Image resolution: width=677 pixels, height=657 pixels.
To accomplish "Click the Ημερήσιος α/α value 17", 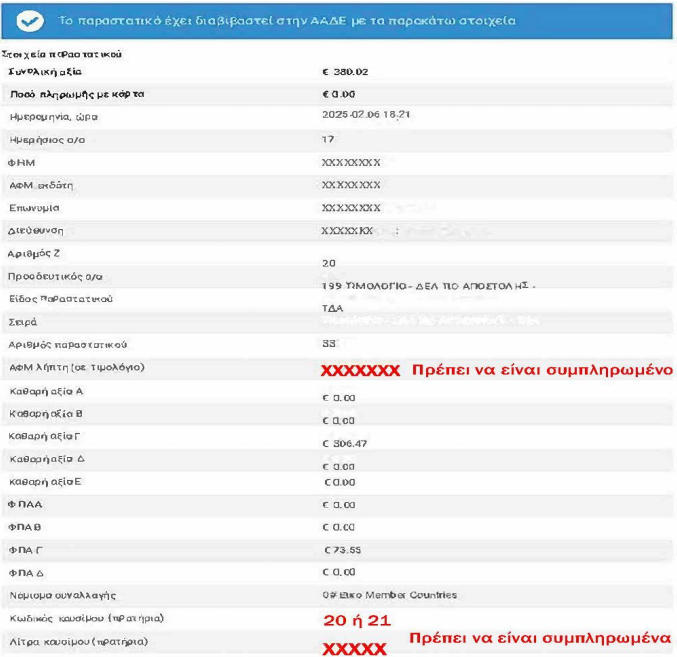I will click(x=327, y=139).
